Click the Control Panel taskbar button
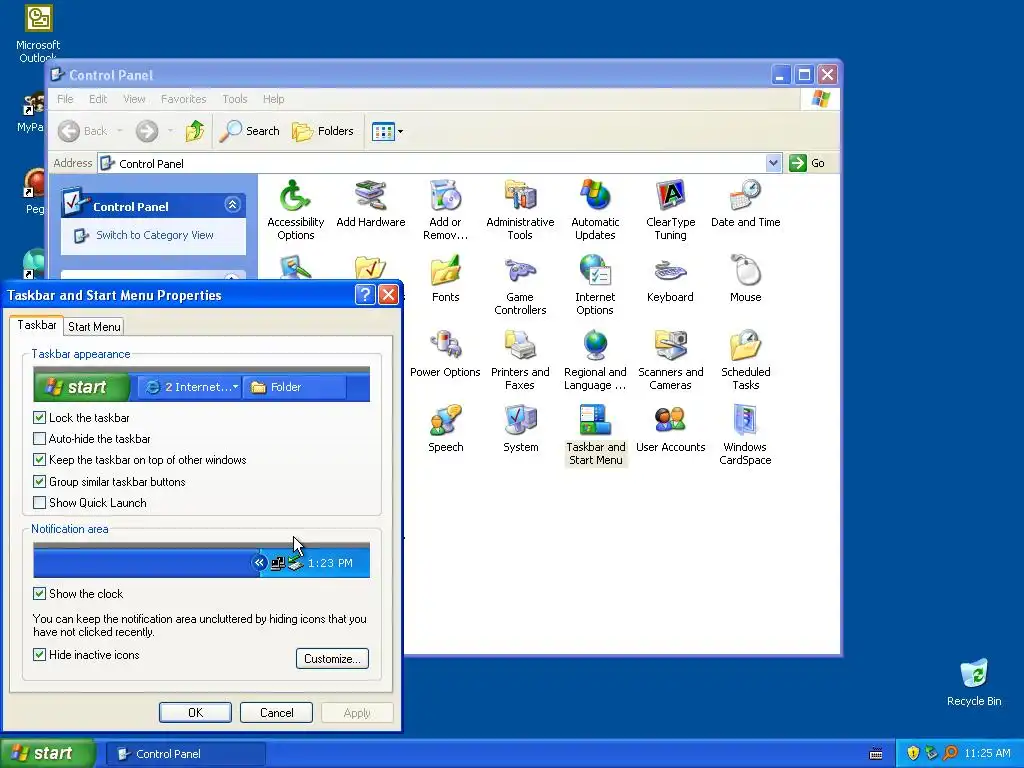1024x768 pixels. (185, 754)
